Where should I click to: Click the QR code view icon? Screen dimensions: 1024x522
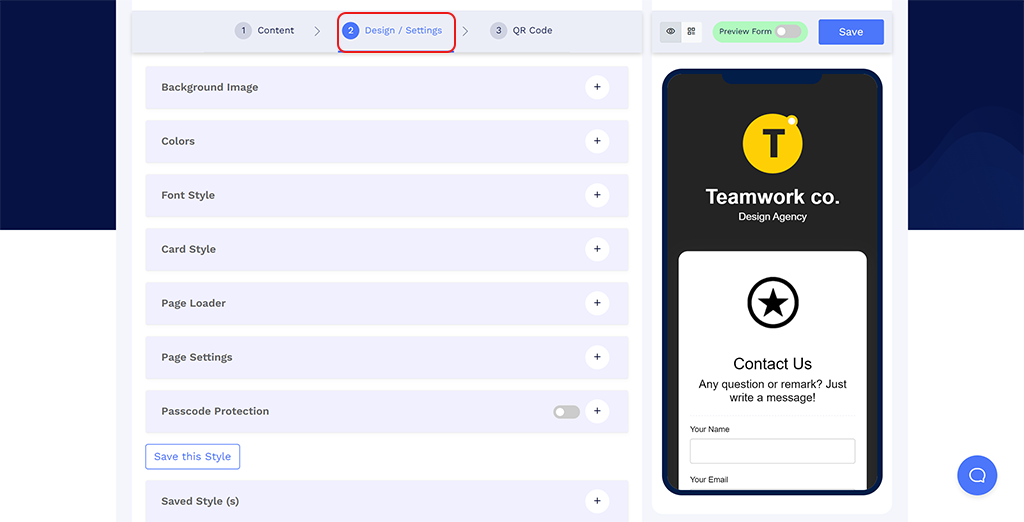pyautogui.click(x=691, y=32)
